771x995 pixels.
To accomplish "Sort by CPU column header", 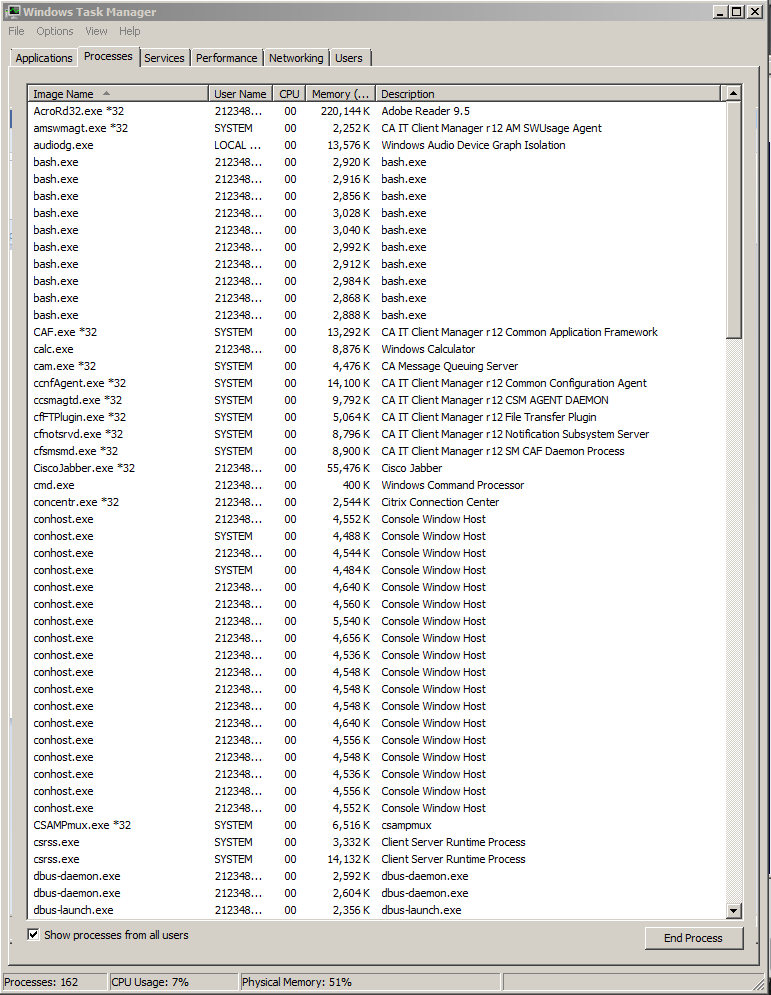I will point(289,93).
